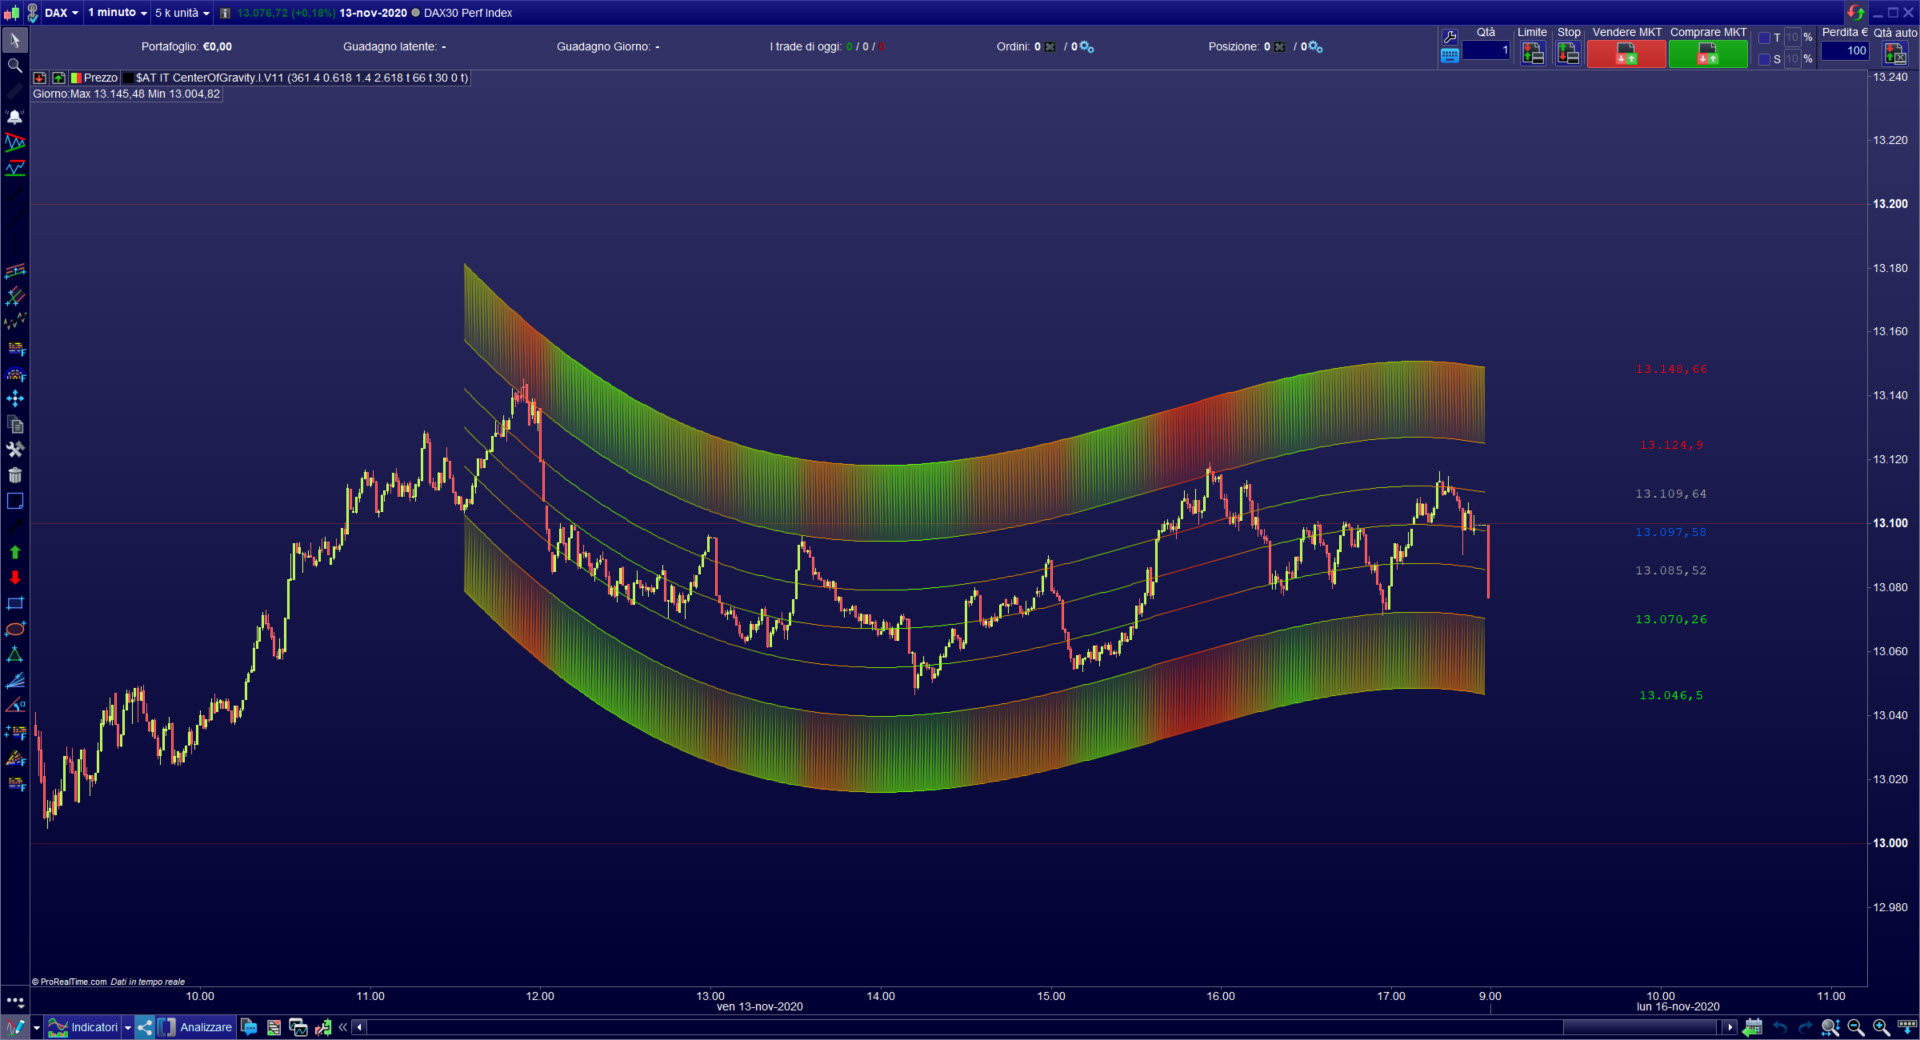The width and height of the screenshot is (1920, 1040).
Task: Select the triangle drawing tool
Action: [x=15, y=655]
